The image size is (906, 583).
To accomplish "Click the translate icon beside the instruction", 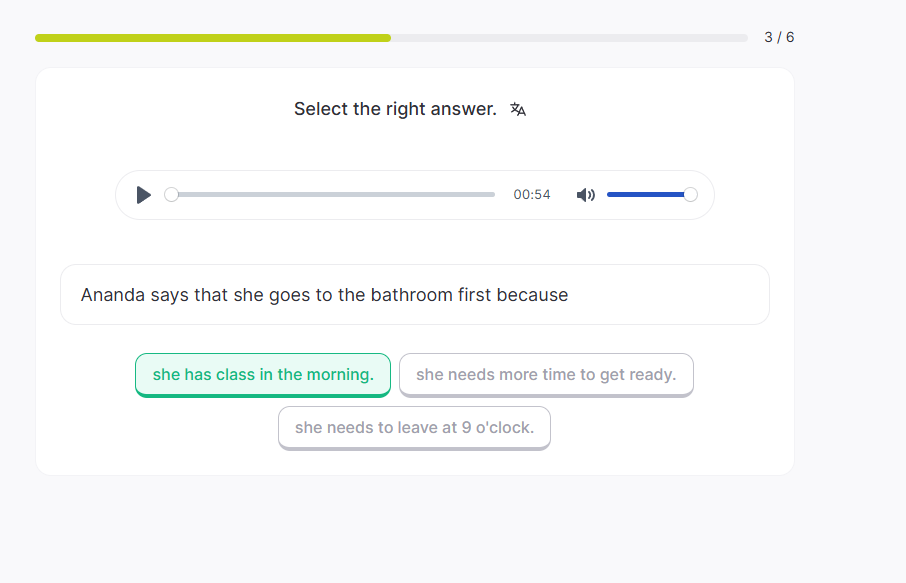I will [x=518, y=109].
